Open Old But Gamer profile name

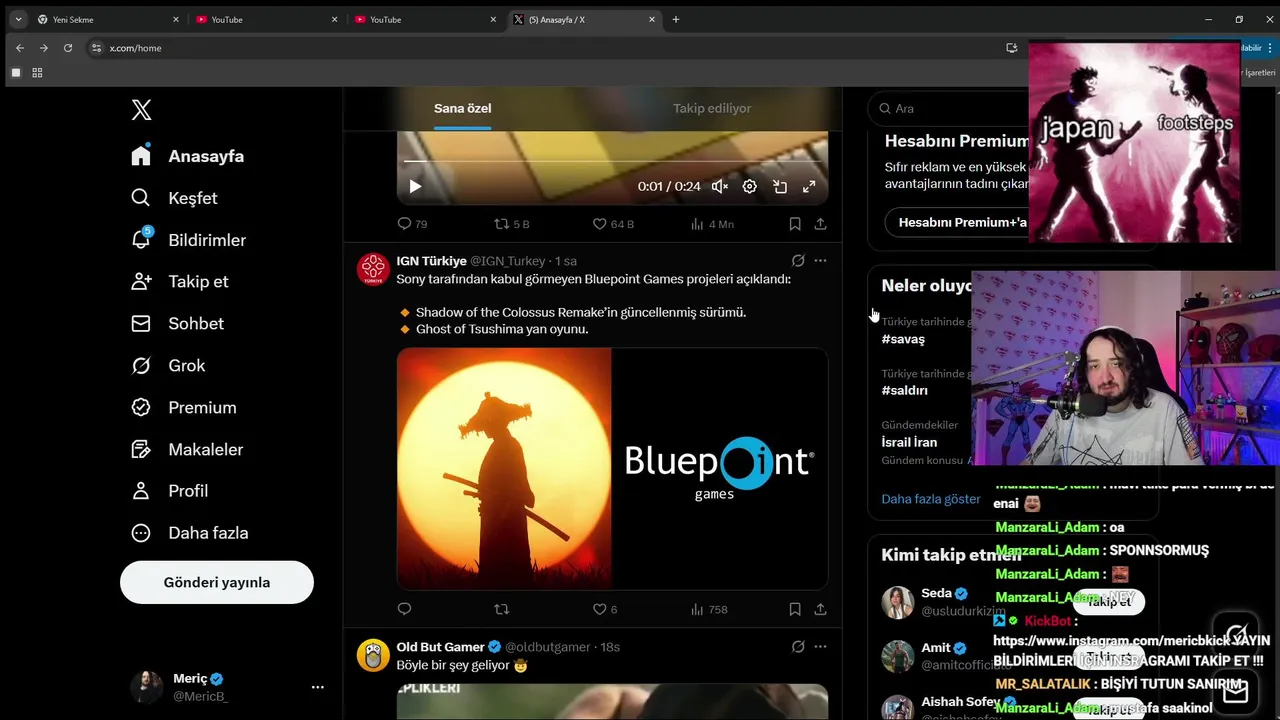(x=440, y=647)
